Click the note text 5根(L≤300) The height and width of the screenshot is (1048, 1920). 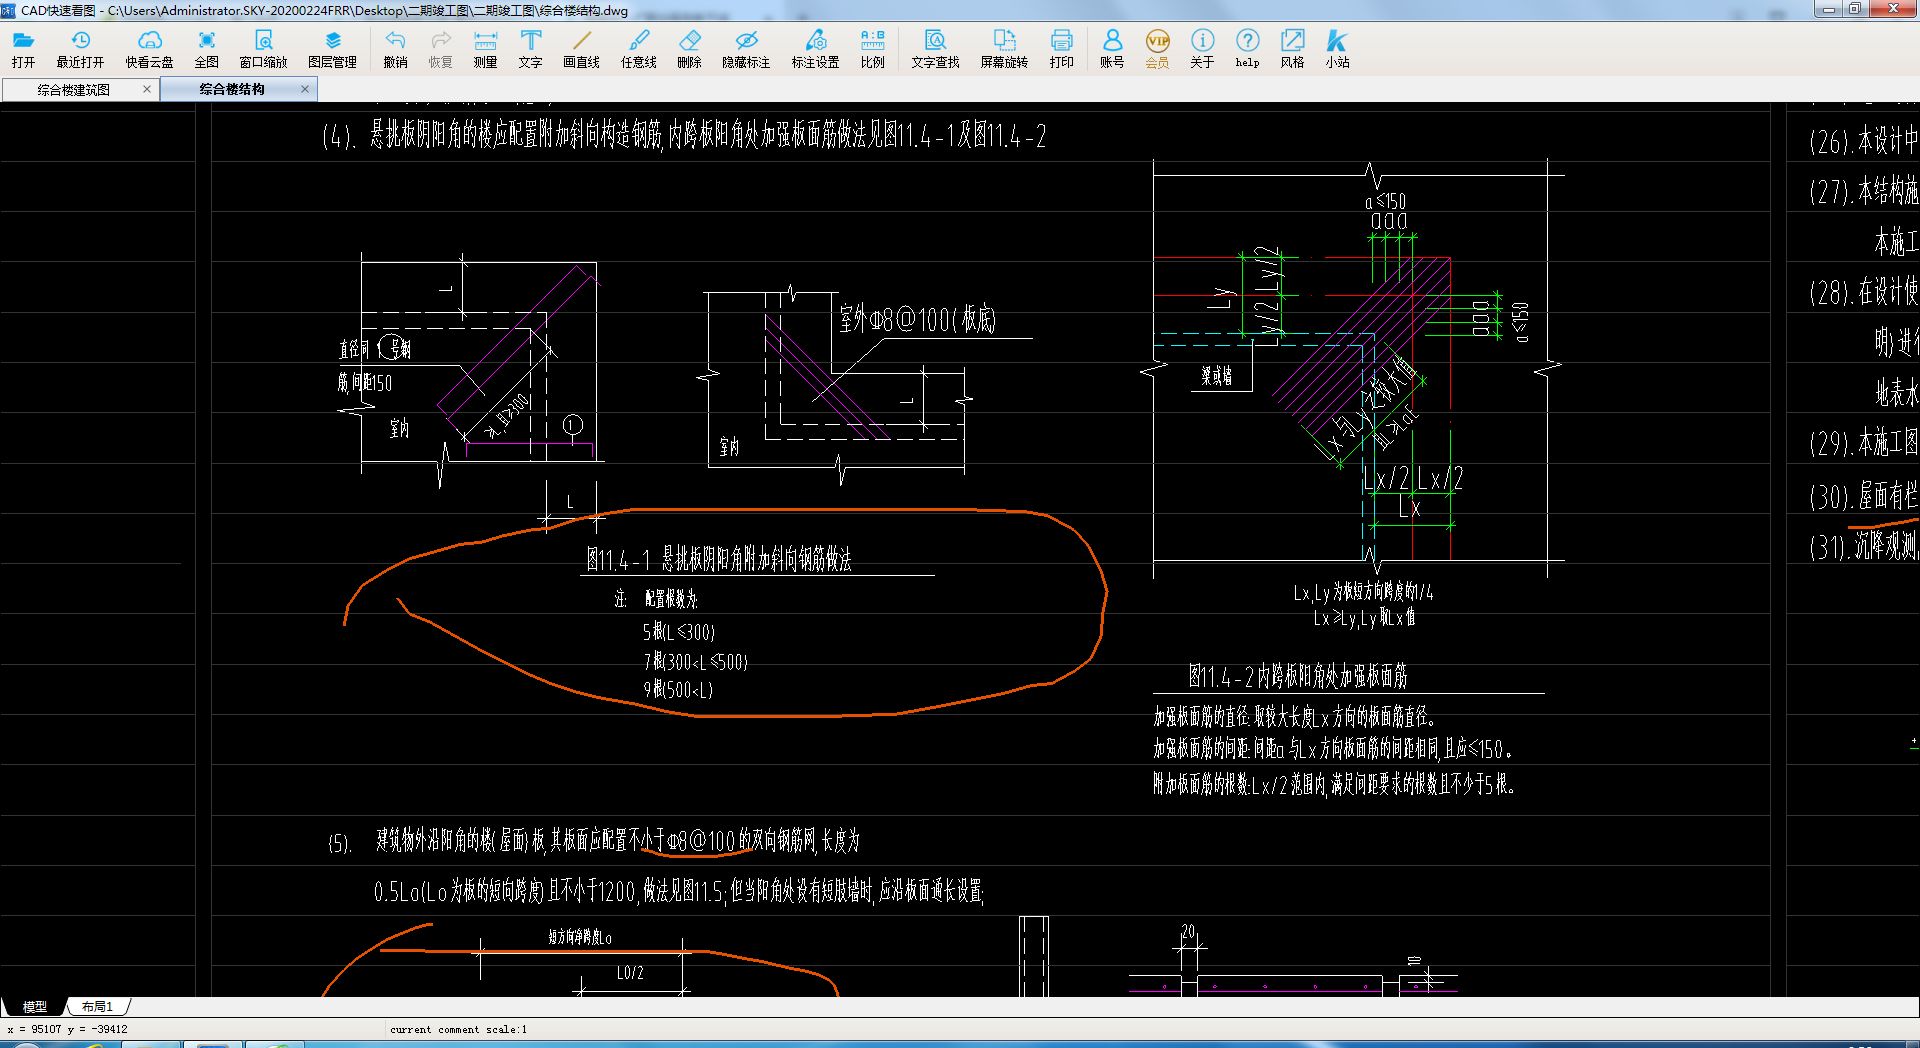679,632
